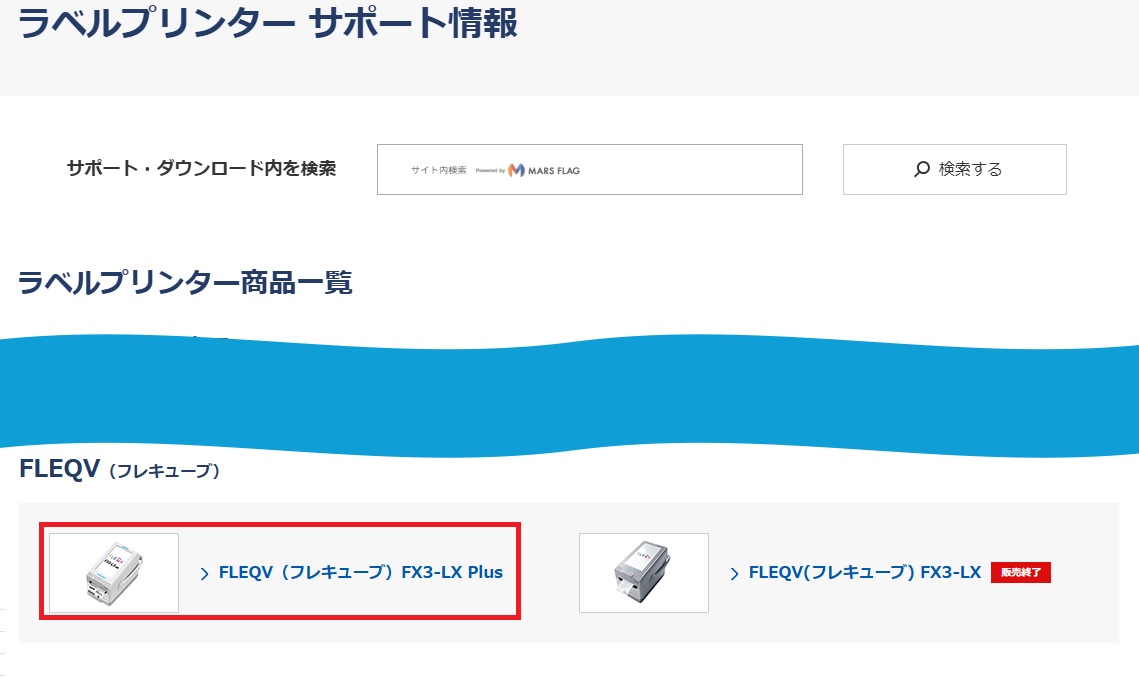
Task: Click the サポート・ダウンロード内を検索 label
Action: 200,170
